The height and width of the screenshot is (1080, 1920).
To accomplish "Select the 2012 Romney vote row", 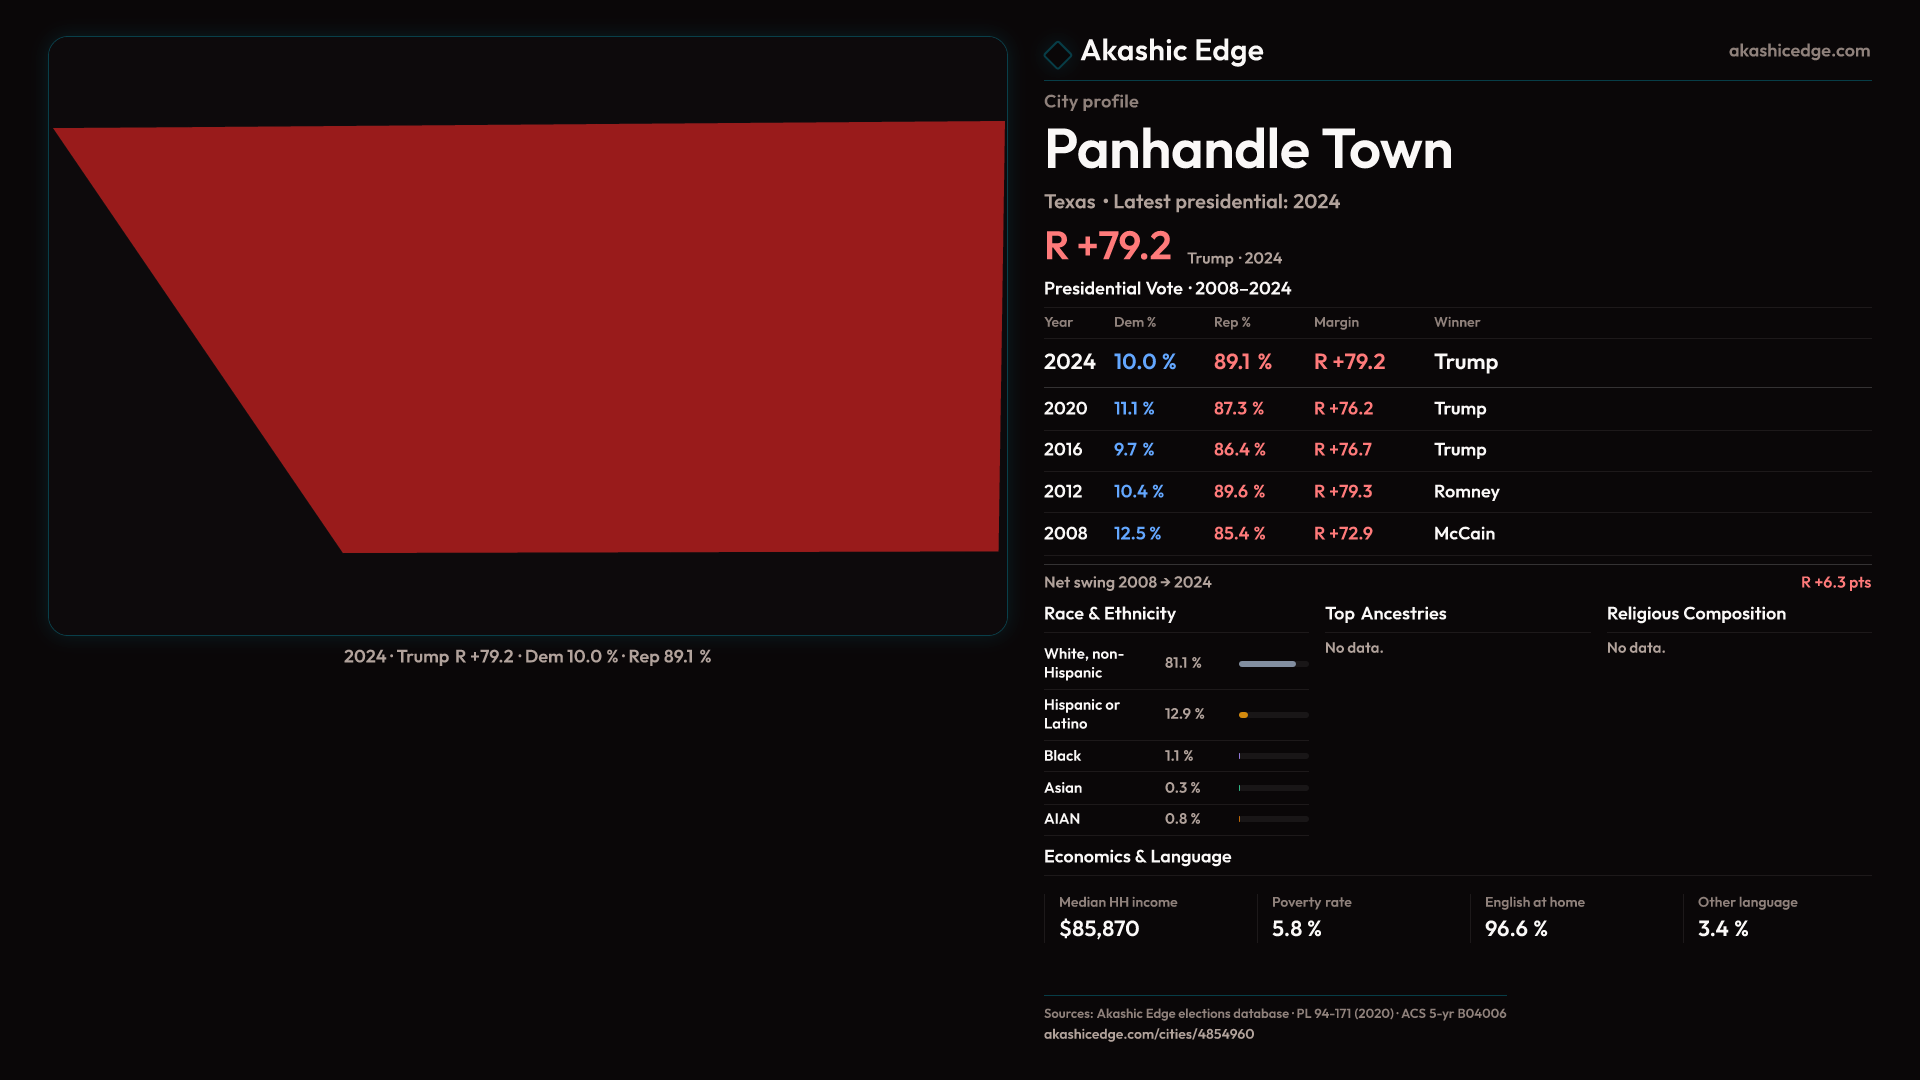I will (x=1456, y=492).
